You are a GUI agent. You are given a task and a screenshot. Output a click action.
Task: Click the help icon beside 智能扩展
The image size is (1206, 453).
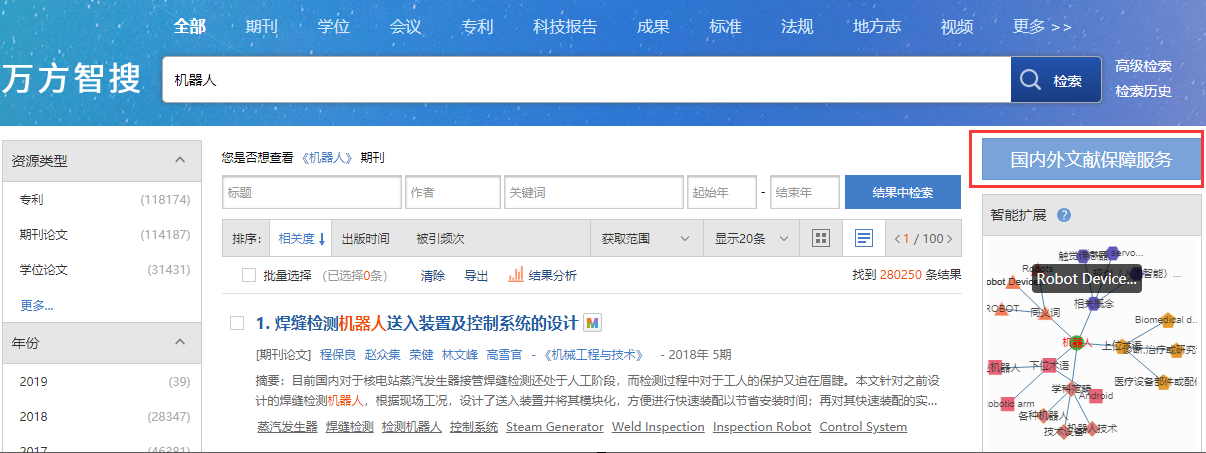tap(1064, 215)
